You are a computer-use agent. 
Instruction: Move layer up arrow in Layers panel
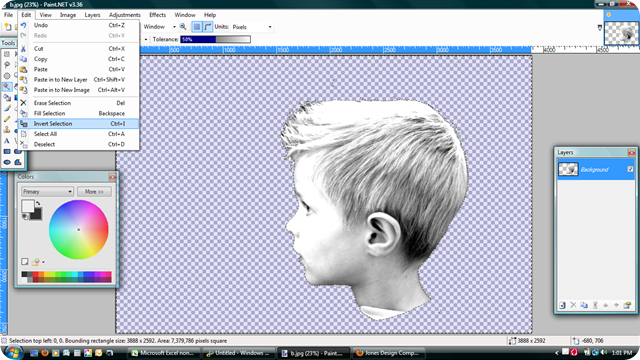click(606, 305)
